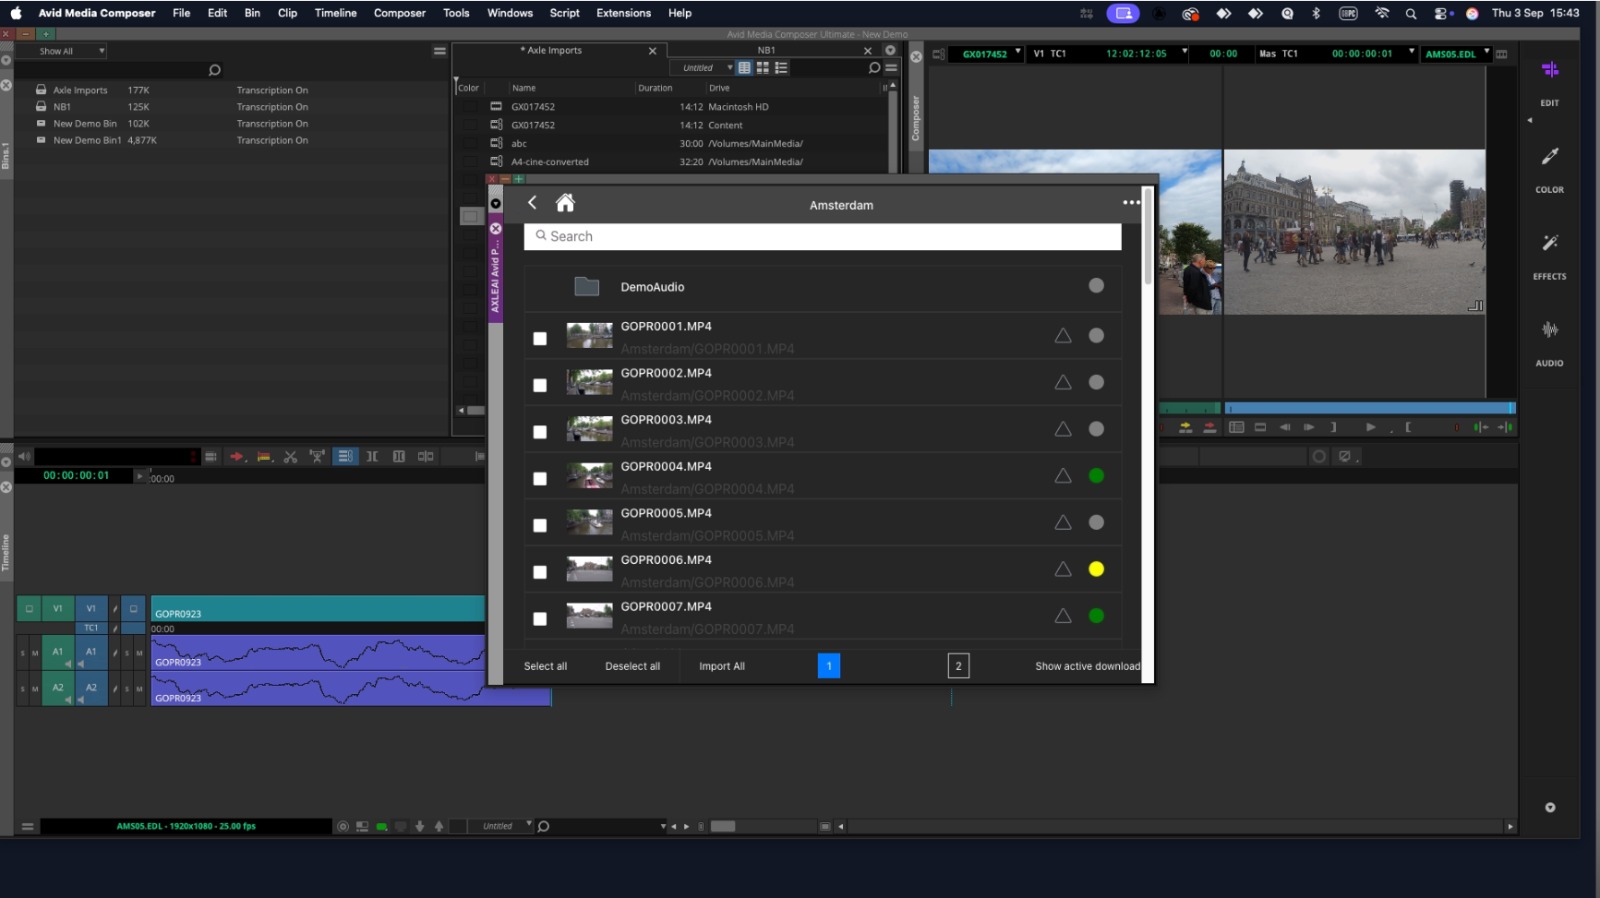The image size is (1600, 898).
Task: Click the Import All button
Action: point(721,666)
